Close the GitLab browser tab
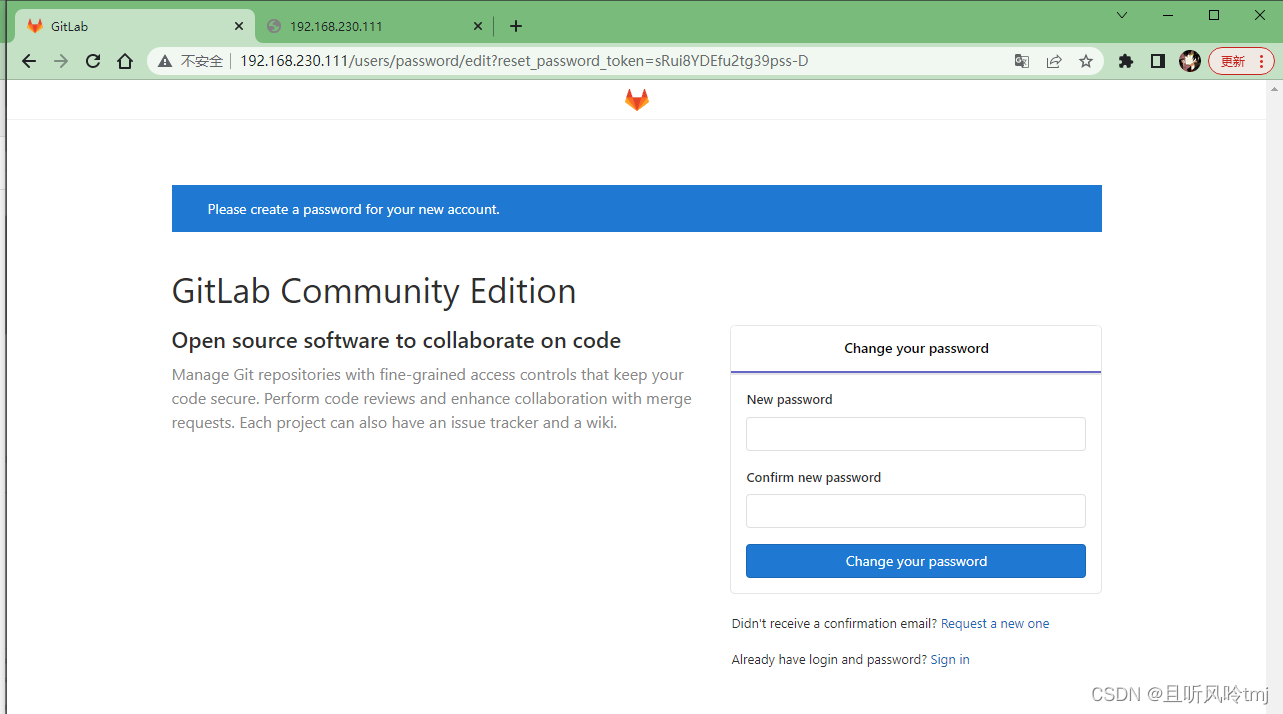This screenshot has height=714, width=1283. (x=239, y=26)
